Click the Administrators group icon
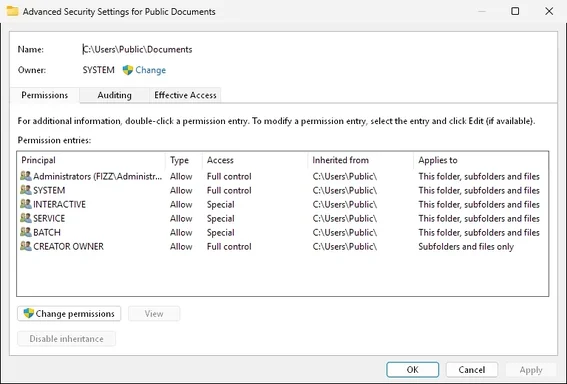Image resolution: width=567 pixels, height=384 pixels. point(26,176)
